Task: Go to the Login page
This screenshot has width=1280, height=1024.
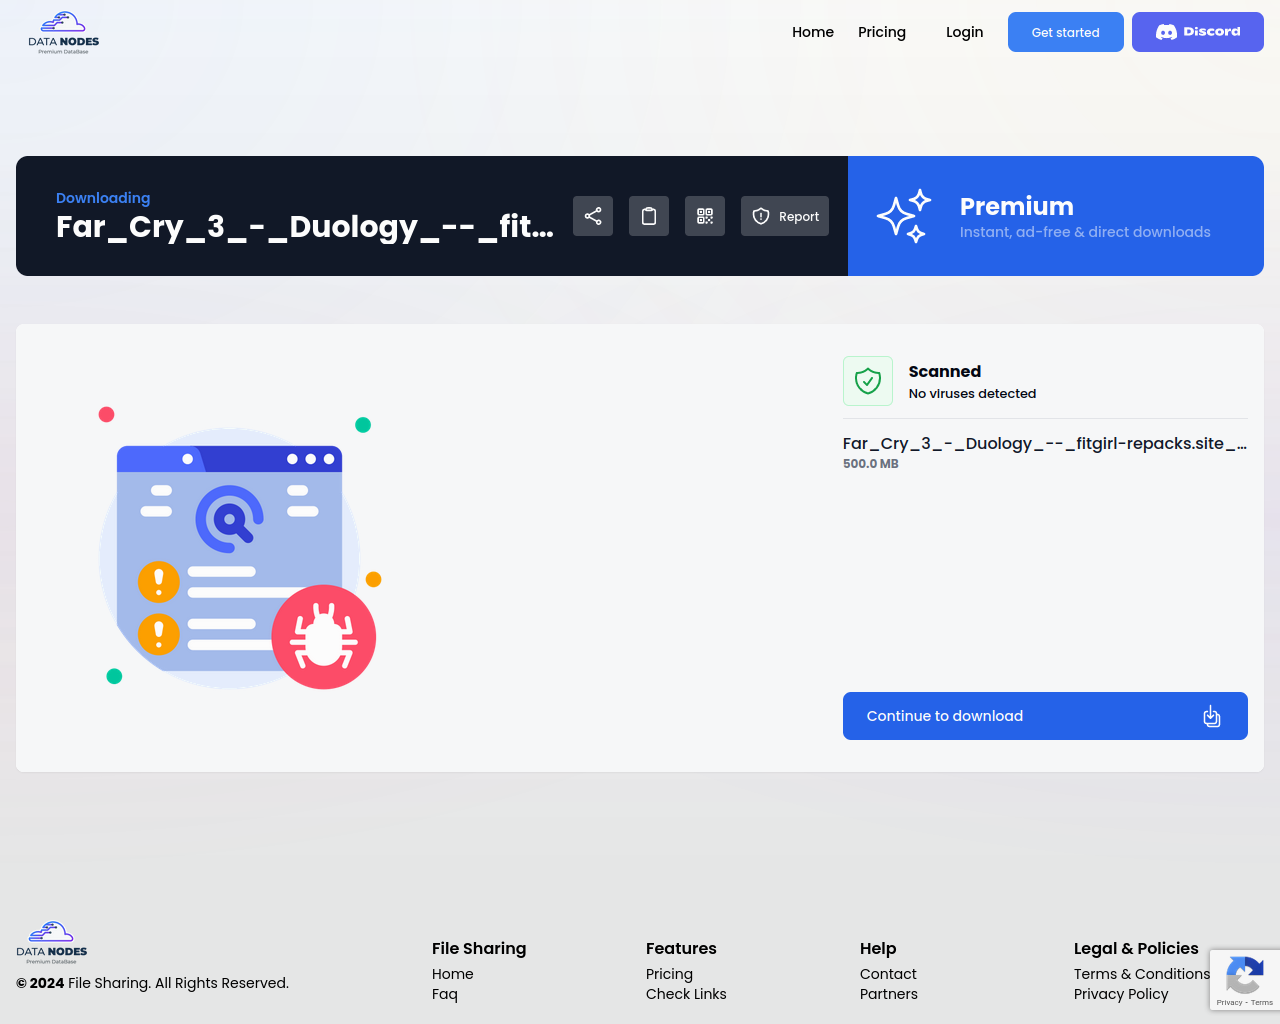Action: coord(965,32)
